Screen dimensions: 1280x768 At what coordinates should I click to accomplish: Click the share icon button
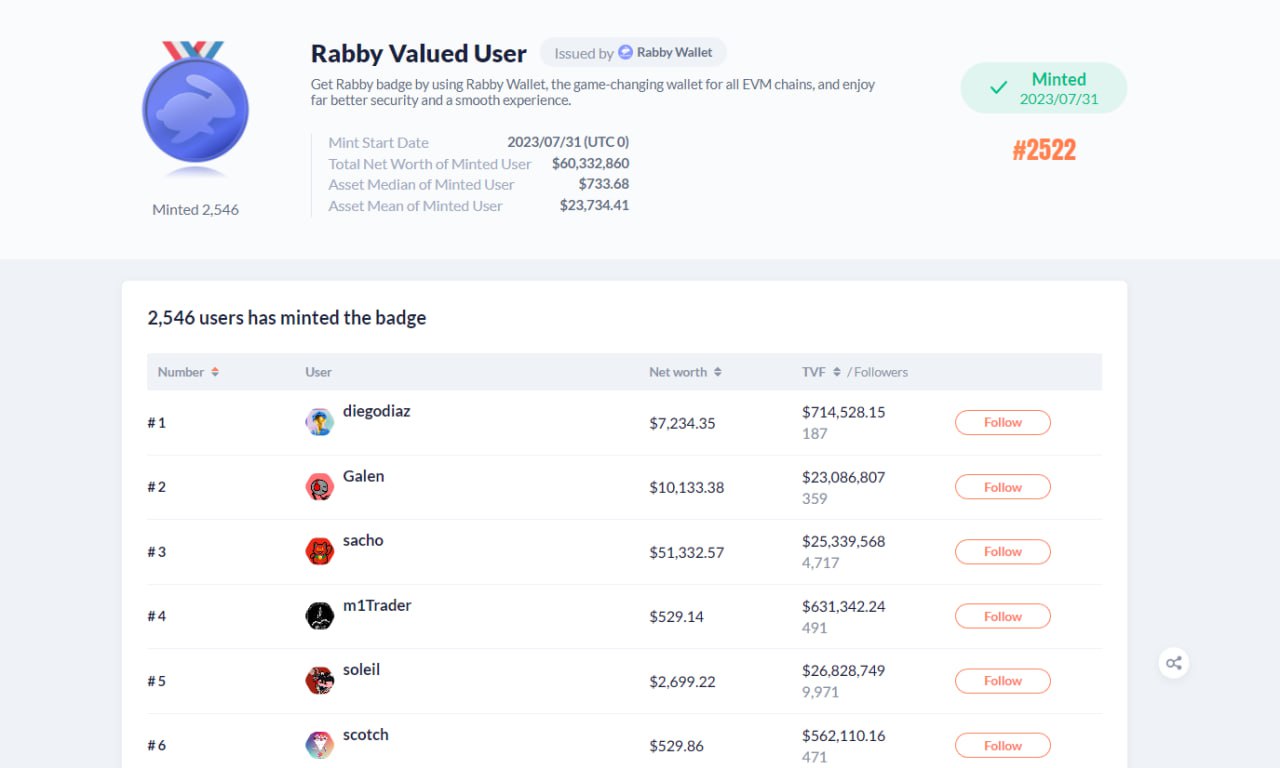coord(1174,663)
